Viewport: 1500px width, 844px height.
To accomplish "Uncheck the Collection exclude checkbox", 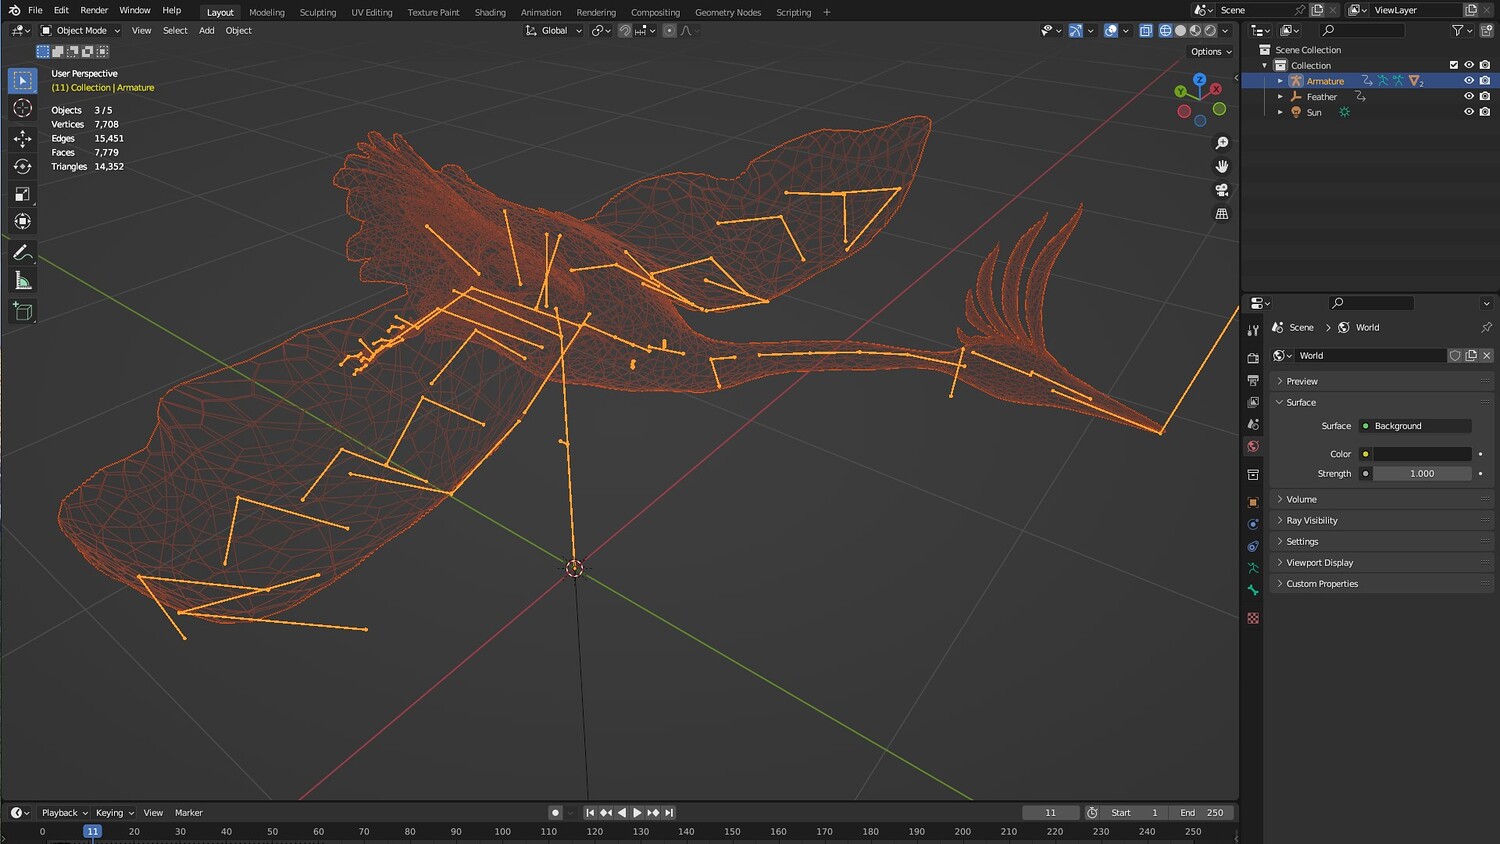I will (1453, 65).
